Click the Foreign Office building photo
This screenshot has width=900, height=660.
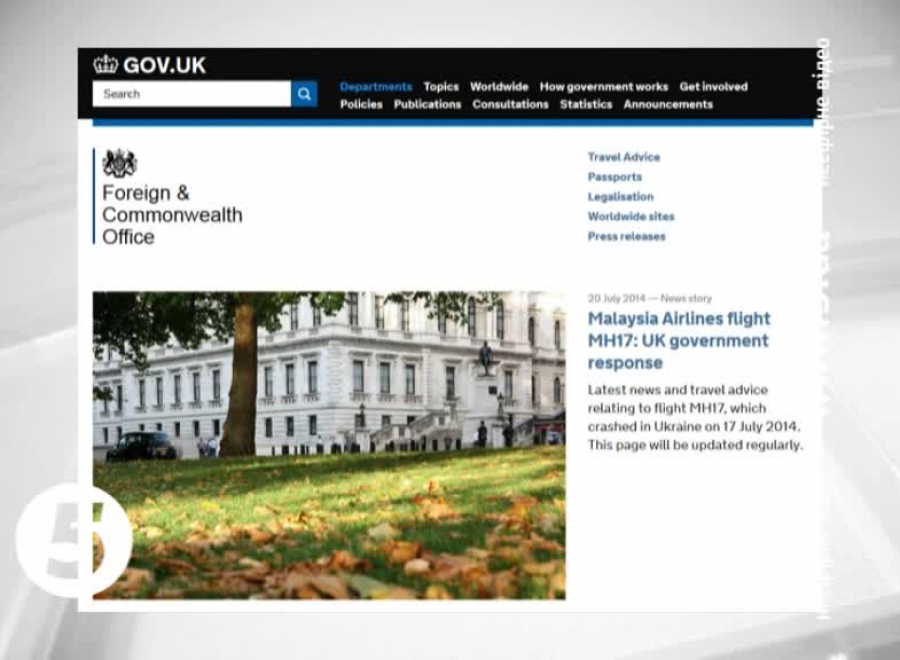pyautogui.click(x=329, y=445)
